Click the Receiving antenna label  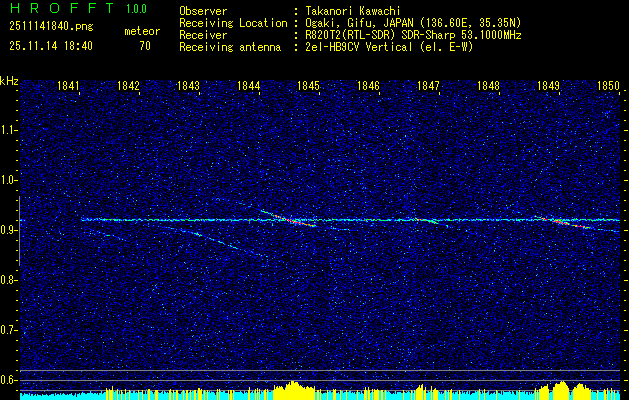click(x=230, y=47)
